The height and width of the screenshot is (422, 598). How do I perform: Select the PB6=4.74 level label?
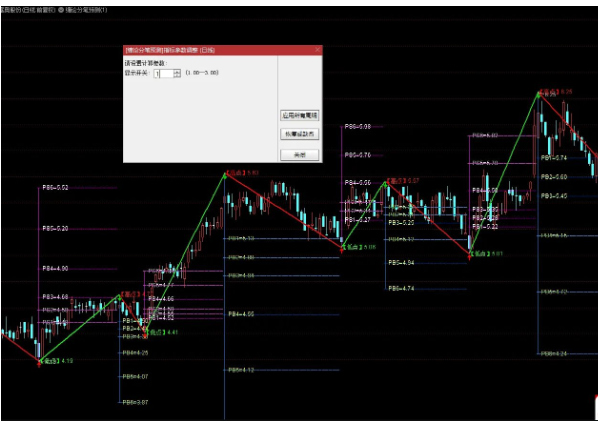tap(401, 288)
